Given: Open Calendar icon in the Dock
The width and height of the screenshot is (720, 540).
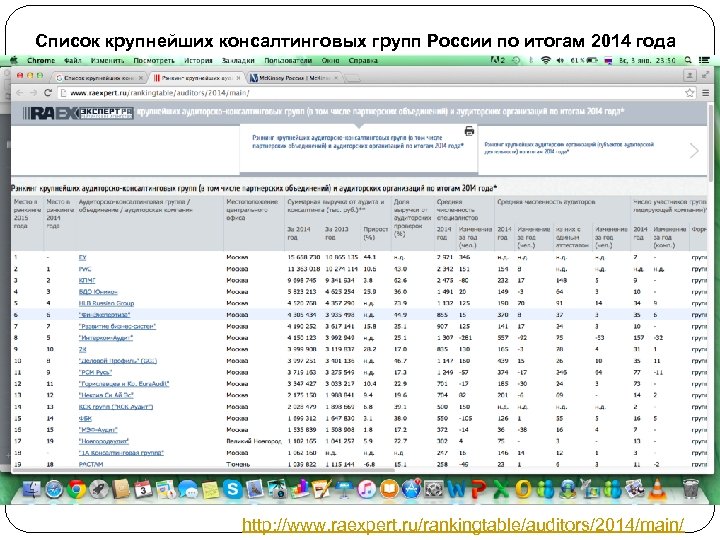Looking at the screenshot, I should pyautogui.click(x=143, y=489).
